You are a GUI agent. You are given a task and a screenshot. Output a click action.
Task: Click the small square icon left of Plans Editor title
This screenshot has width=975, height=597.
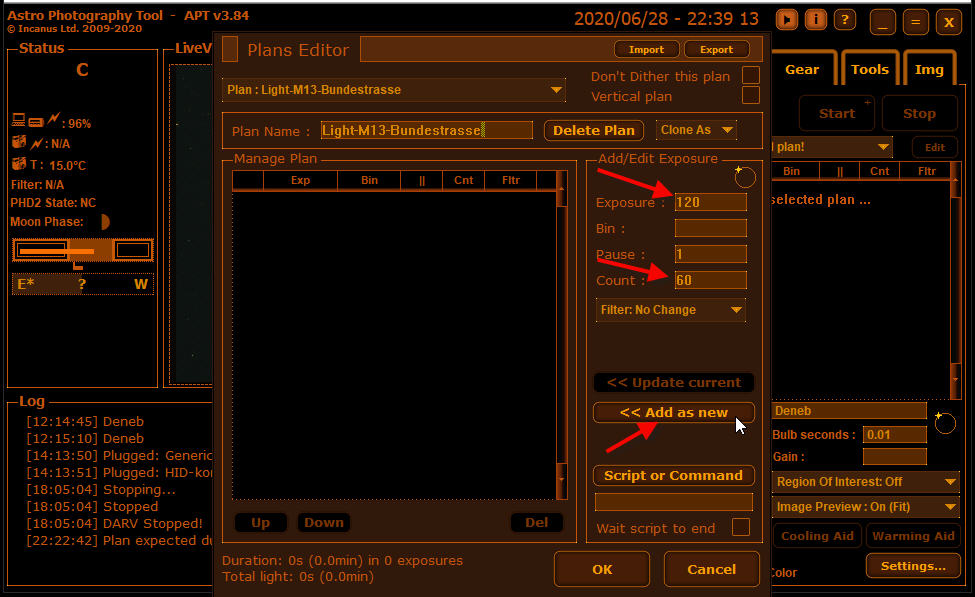(x=230, y=49)
